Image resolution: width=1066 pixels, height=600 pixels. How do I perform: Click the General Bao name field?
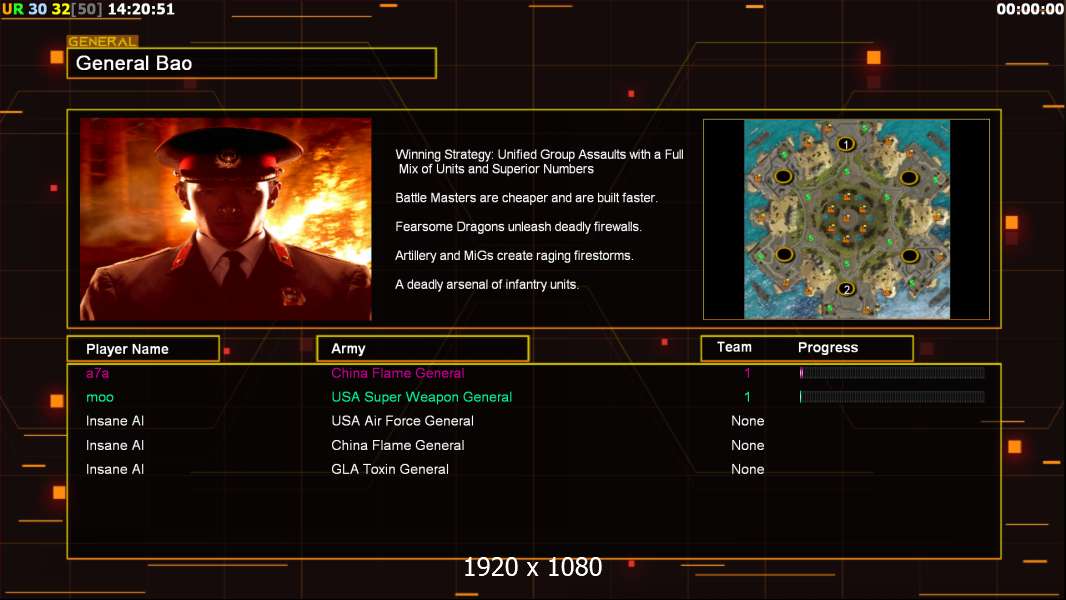coord(252,63)
